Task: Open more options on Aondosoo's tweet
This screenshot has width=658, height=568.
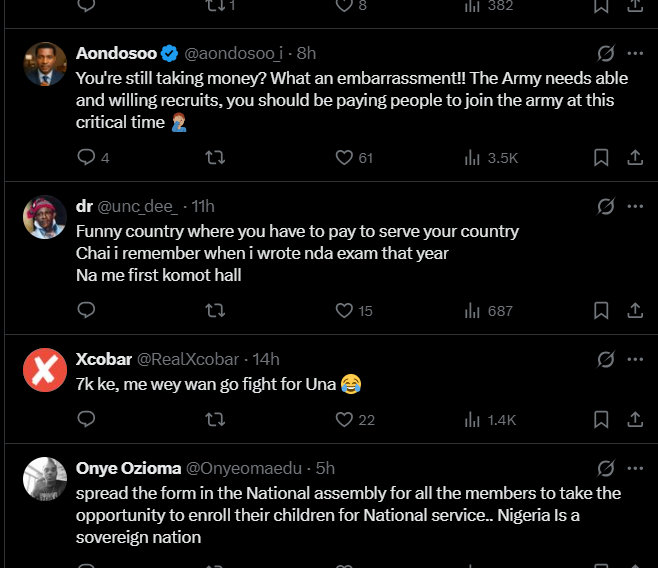Action: point(635,53)
